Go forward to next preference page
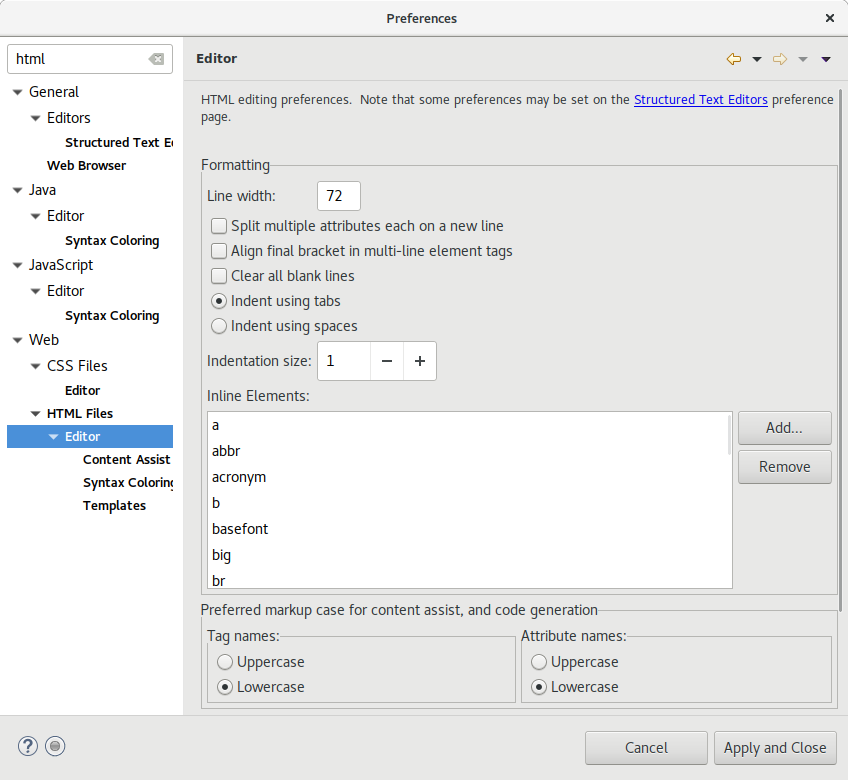Image resolution: width=848 pixels, height=780 pixels. click(780, 59)
